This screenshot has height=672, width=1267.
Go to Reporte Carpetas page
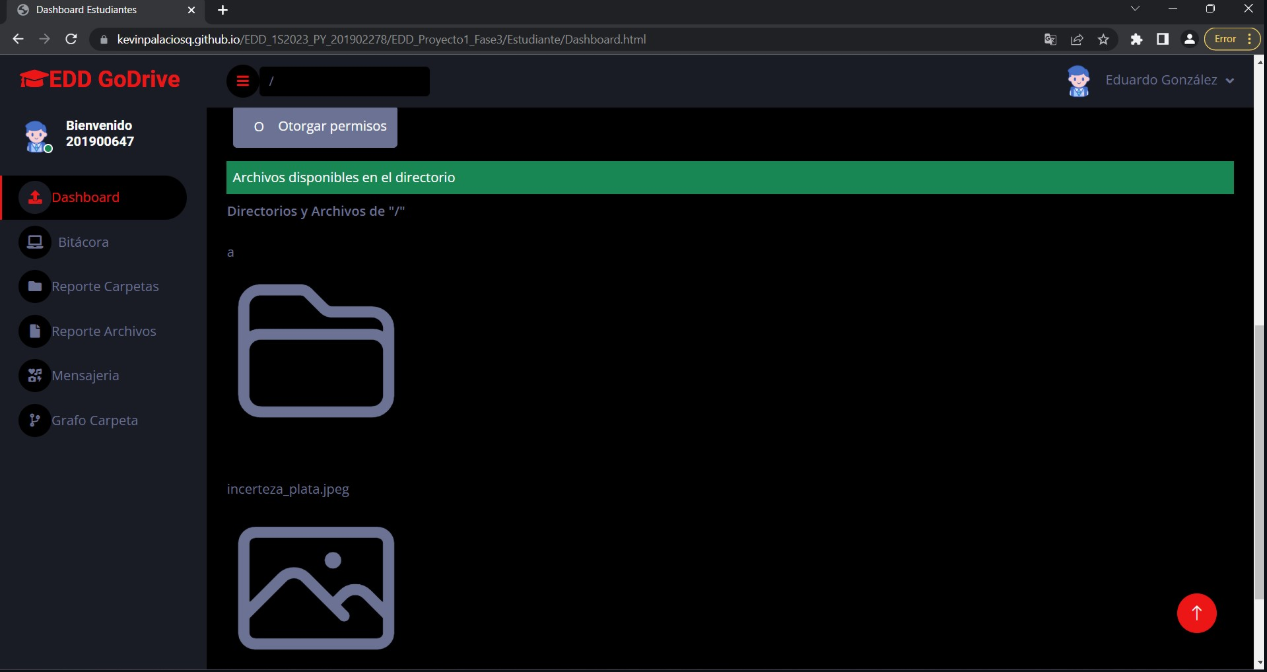104,287
